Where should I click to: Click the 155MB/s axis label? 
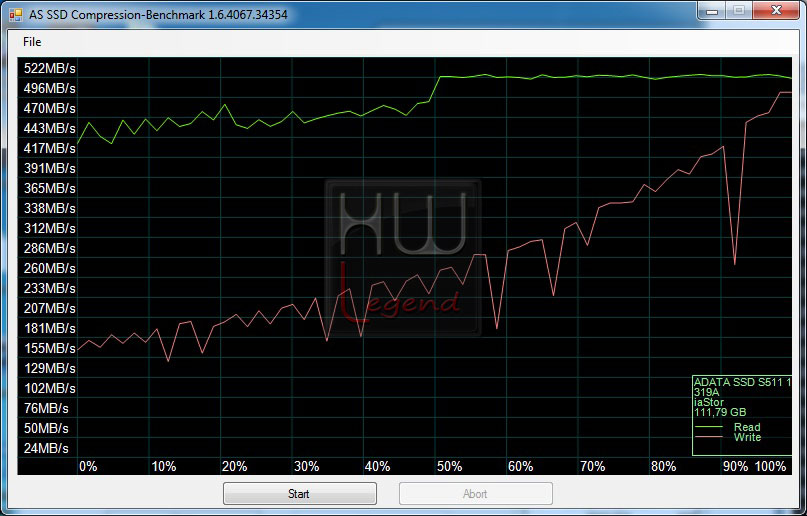[x=49, y=348]
